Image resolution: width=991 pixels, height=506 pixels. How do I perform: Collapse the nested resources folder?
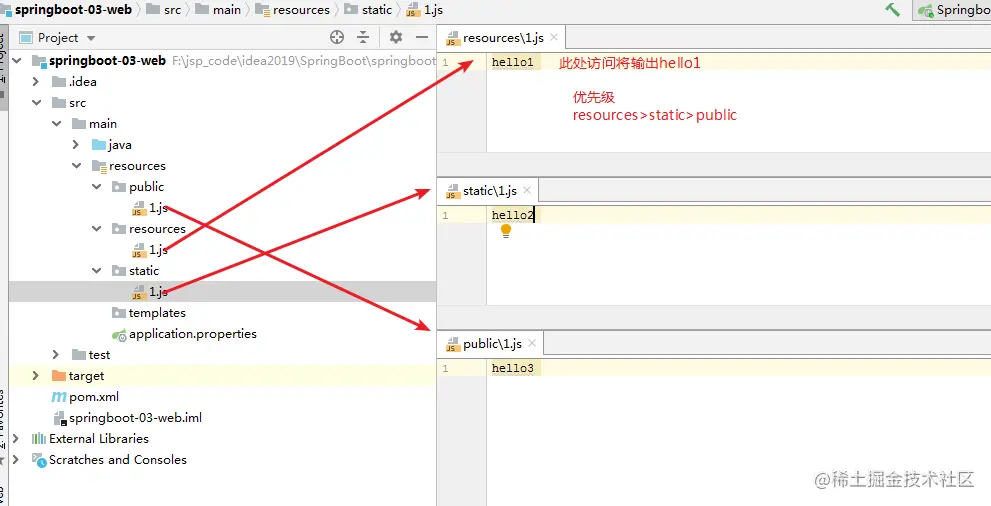coord(97,228)
